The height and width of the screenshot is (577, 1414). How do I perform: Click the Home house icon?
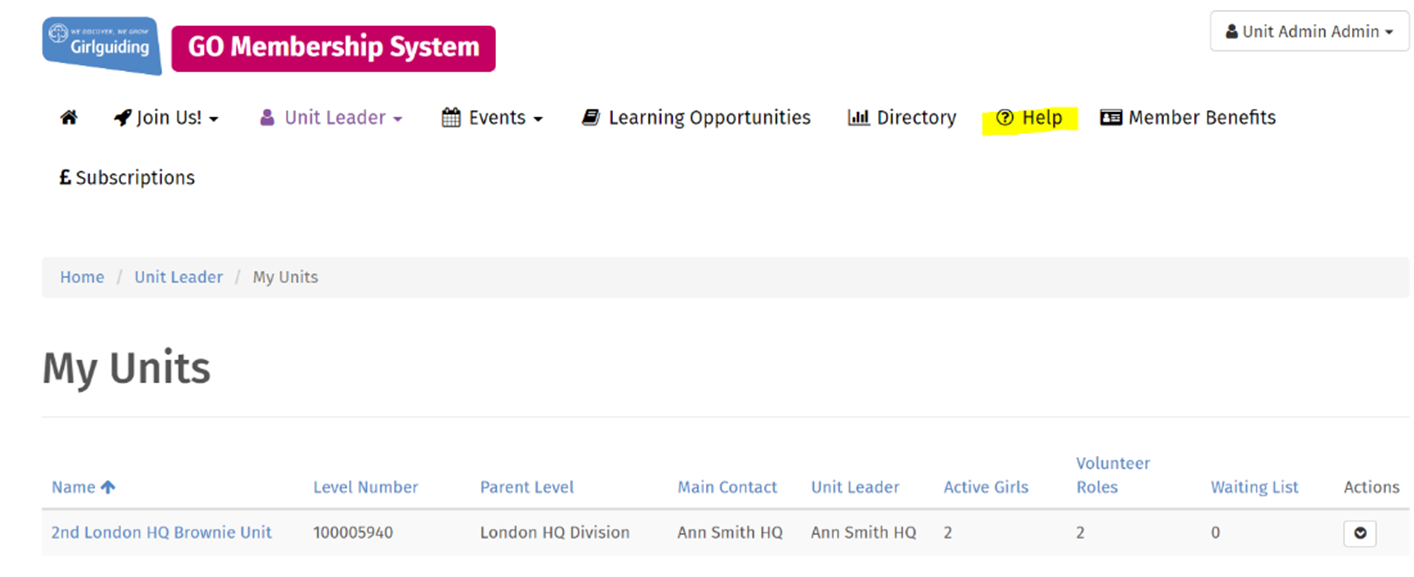point(69,118)
